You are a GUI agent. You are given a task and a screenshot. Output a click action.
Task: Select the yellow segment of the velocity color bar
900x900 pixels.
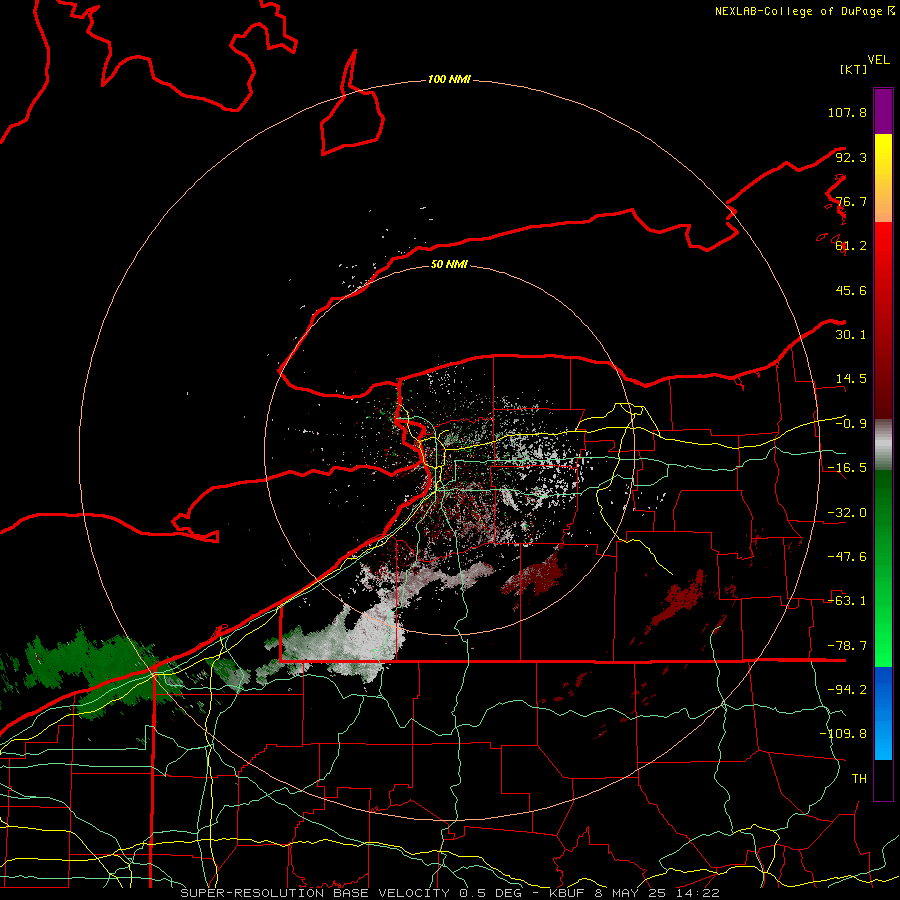[x=883, y=178]
